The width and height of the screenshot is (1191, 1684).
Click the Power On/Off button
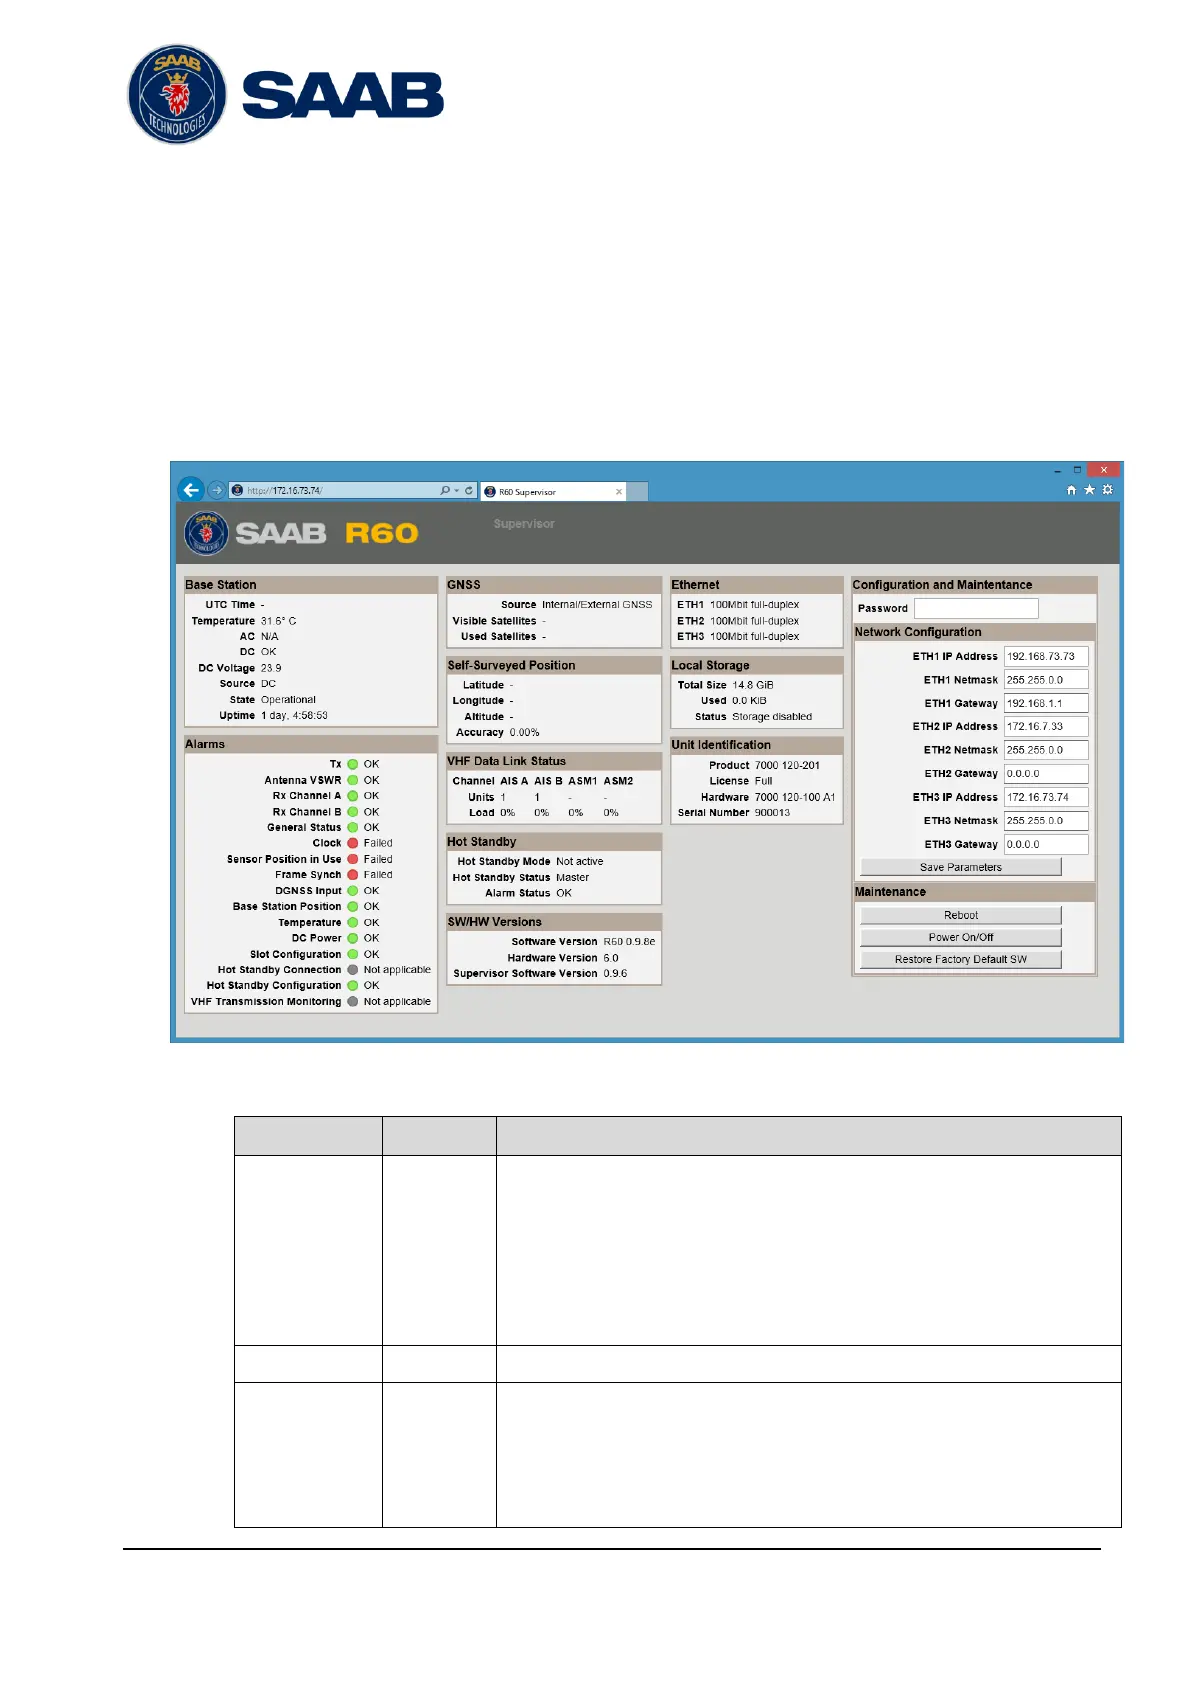pyautogui.click(x=961, y=938)
